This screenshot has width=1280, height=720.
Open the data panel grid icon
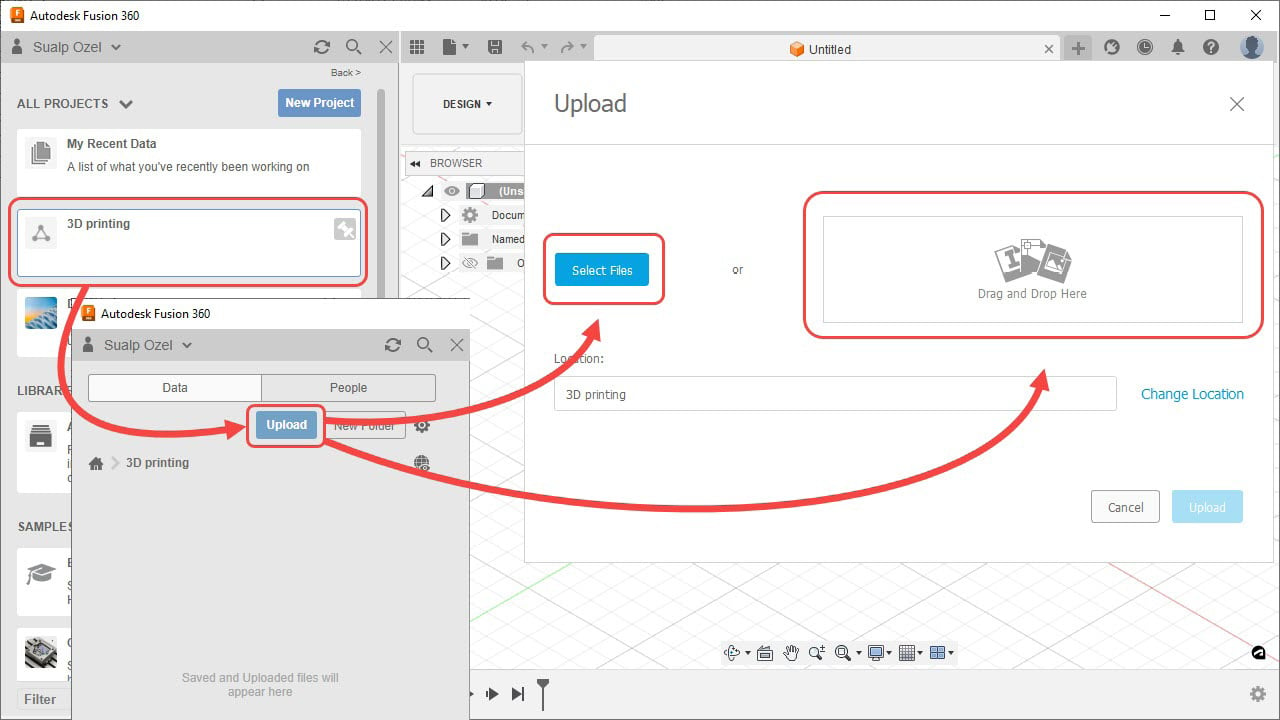tap(418, 47)
